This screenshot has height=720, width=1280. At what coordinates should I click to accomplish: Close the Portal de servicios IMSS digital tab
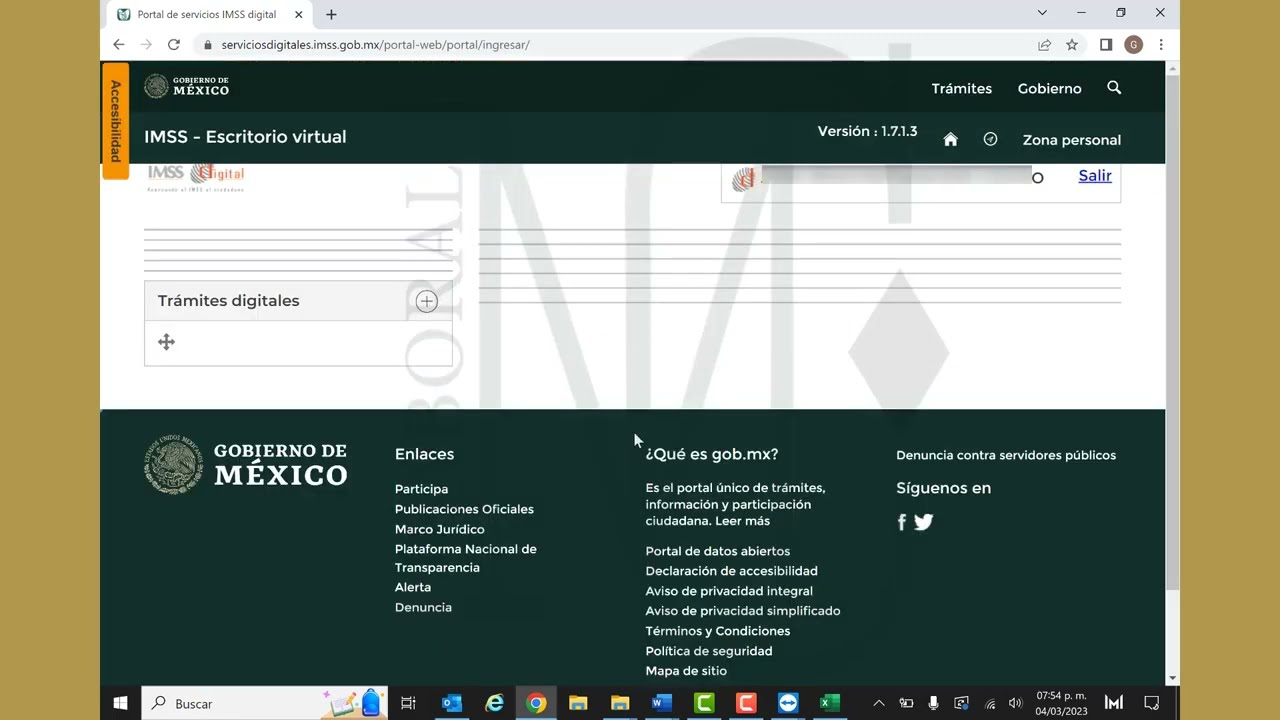(x=298, y=14)
